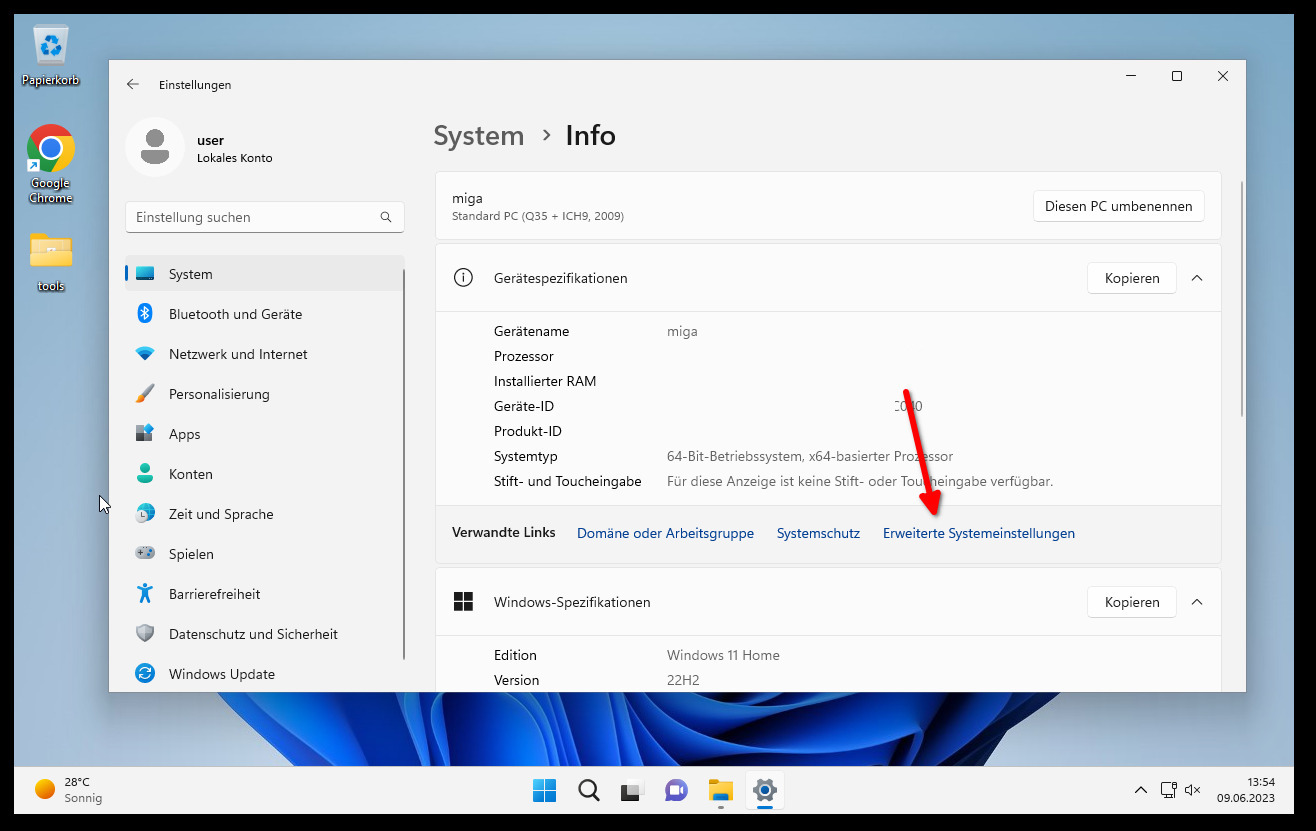Click the 'Lokales Konto' label
This screenshot has width=1316, height=831.
coord(235,158)
